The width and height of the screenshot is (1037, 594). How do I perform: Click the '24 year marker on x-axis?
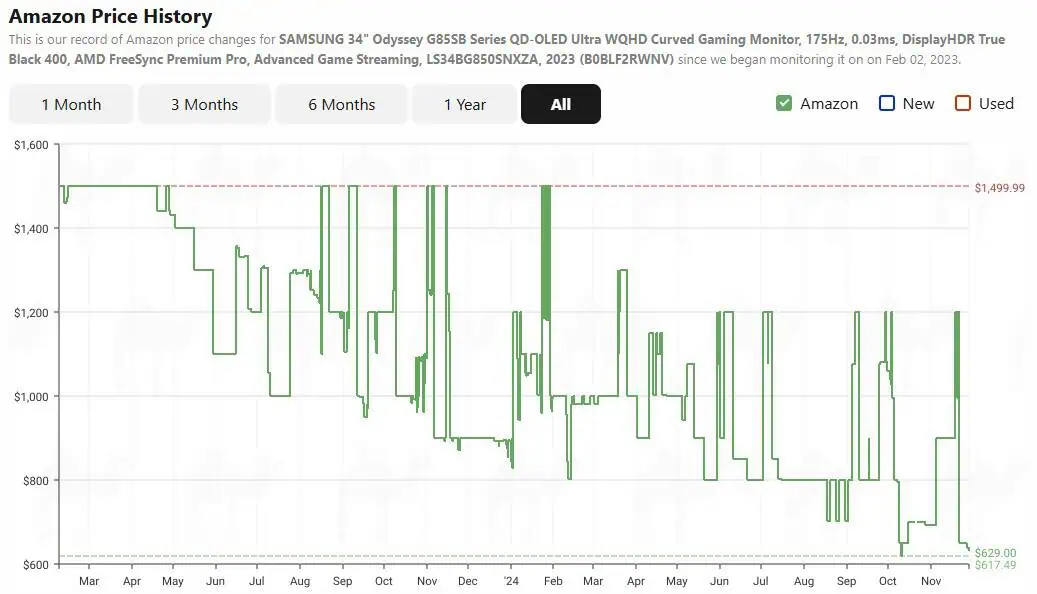511,581
